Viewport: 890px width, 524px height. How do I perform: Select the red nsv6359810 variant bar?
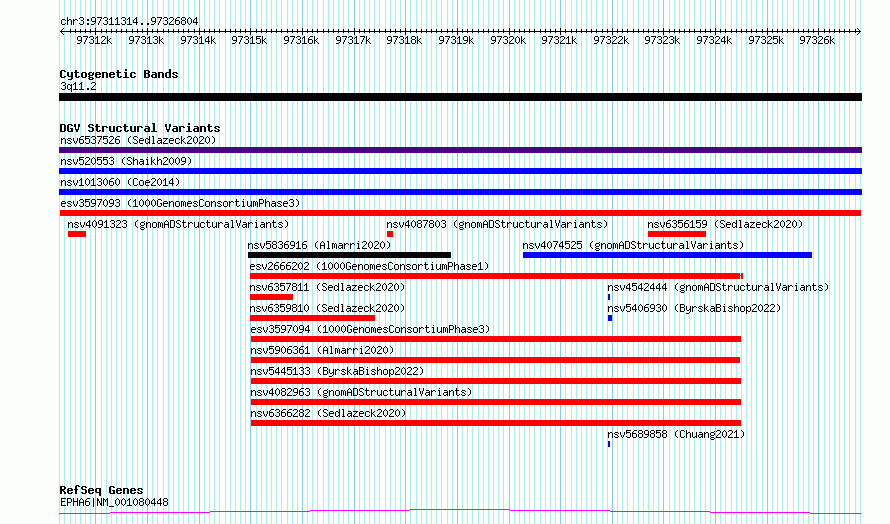click(312, 318)
